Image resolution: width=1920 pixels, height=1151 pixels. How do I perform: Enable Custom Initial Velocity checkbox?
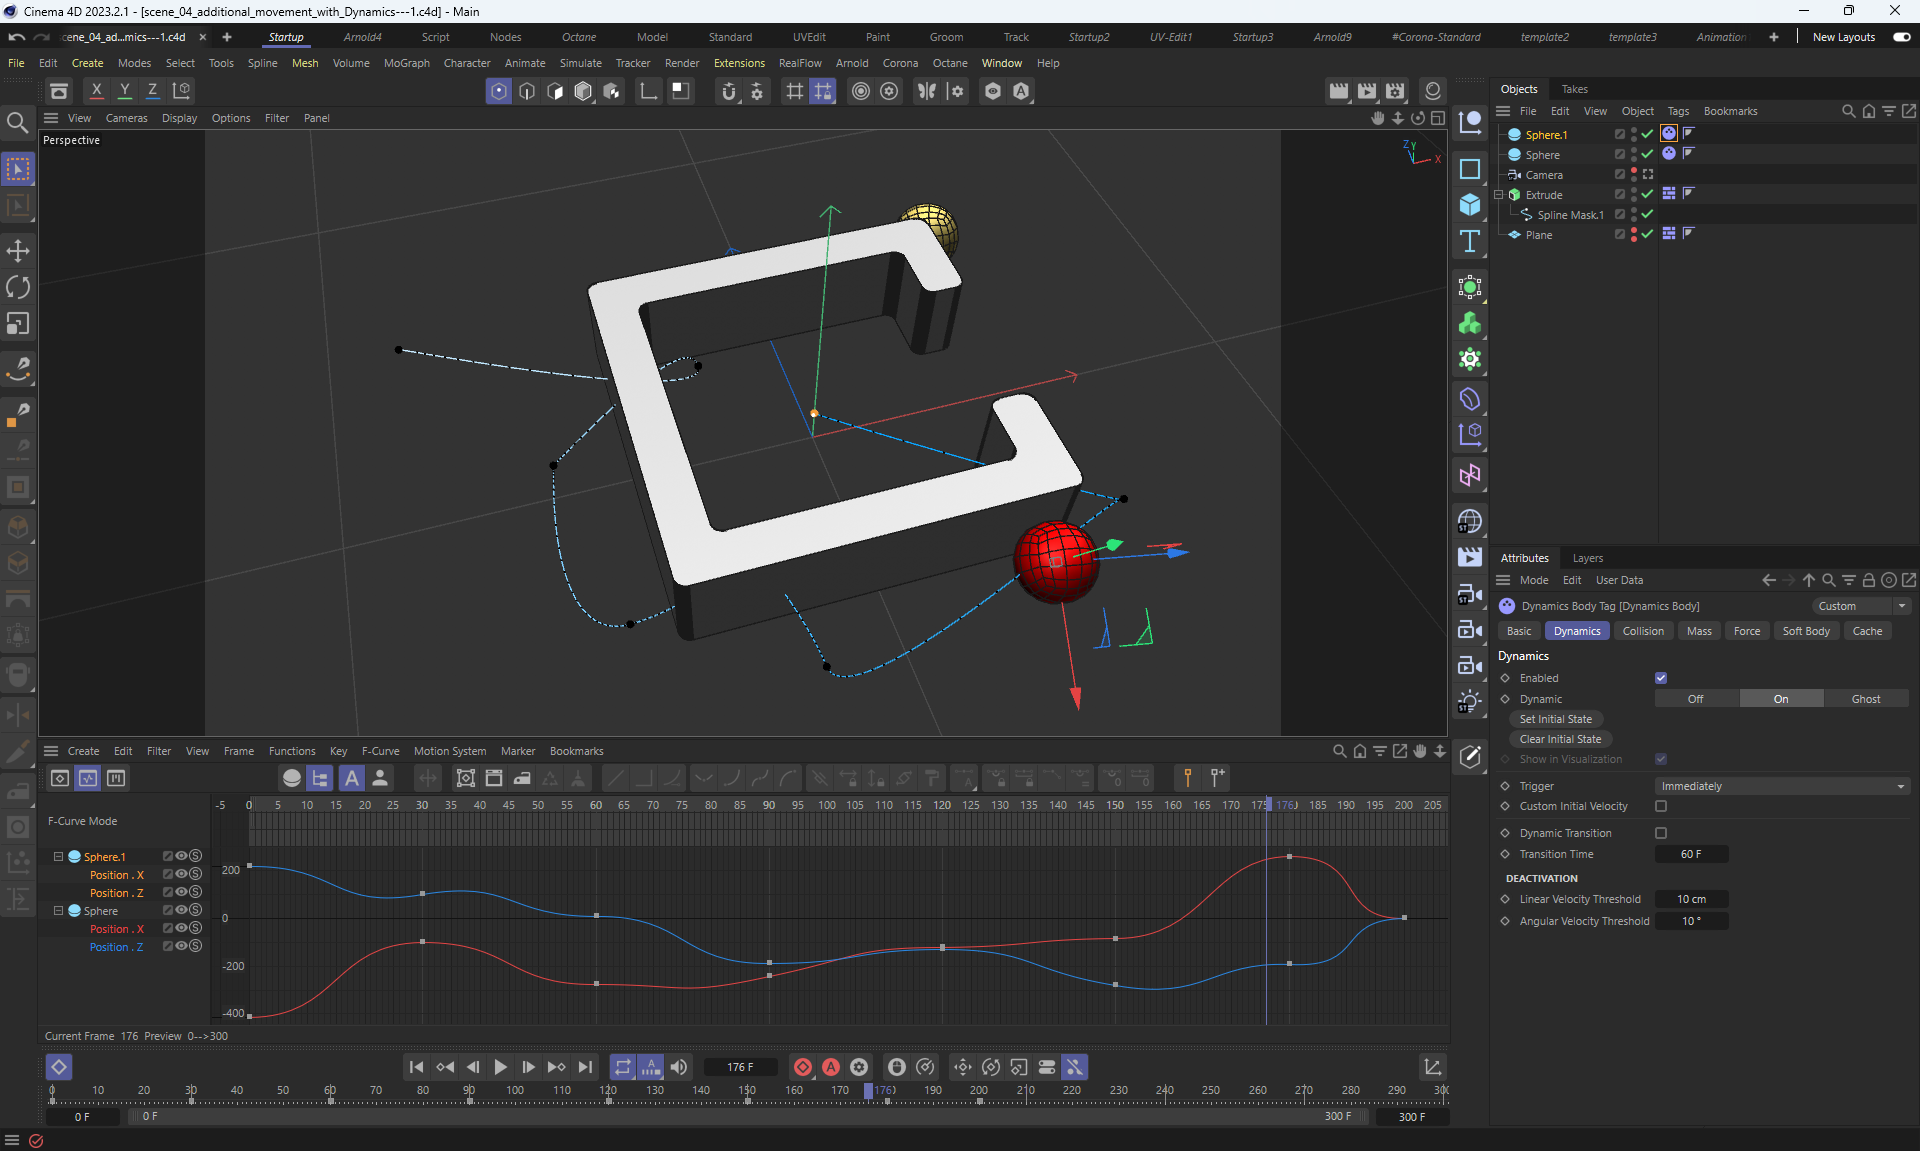[1661, 806]
